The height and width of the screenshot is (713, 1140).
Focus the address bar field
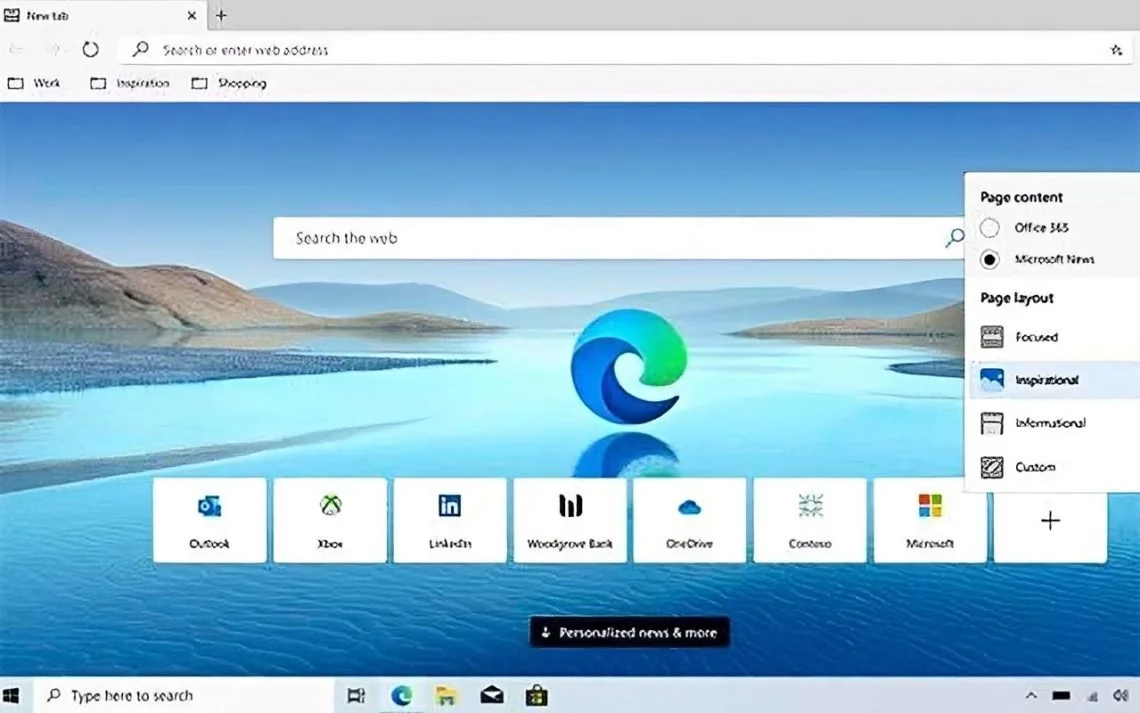625,49
